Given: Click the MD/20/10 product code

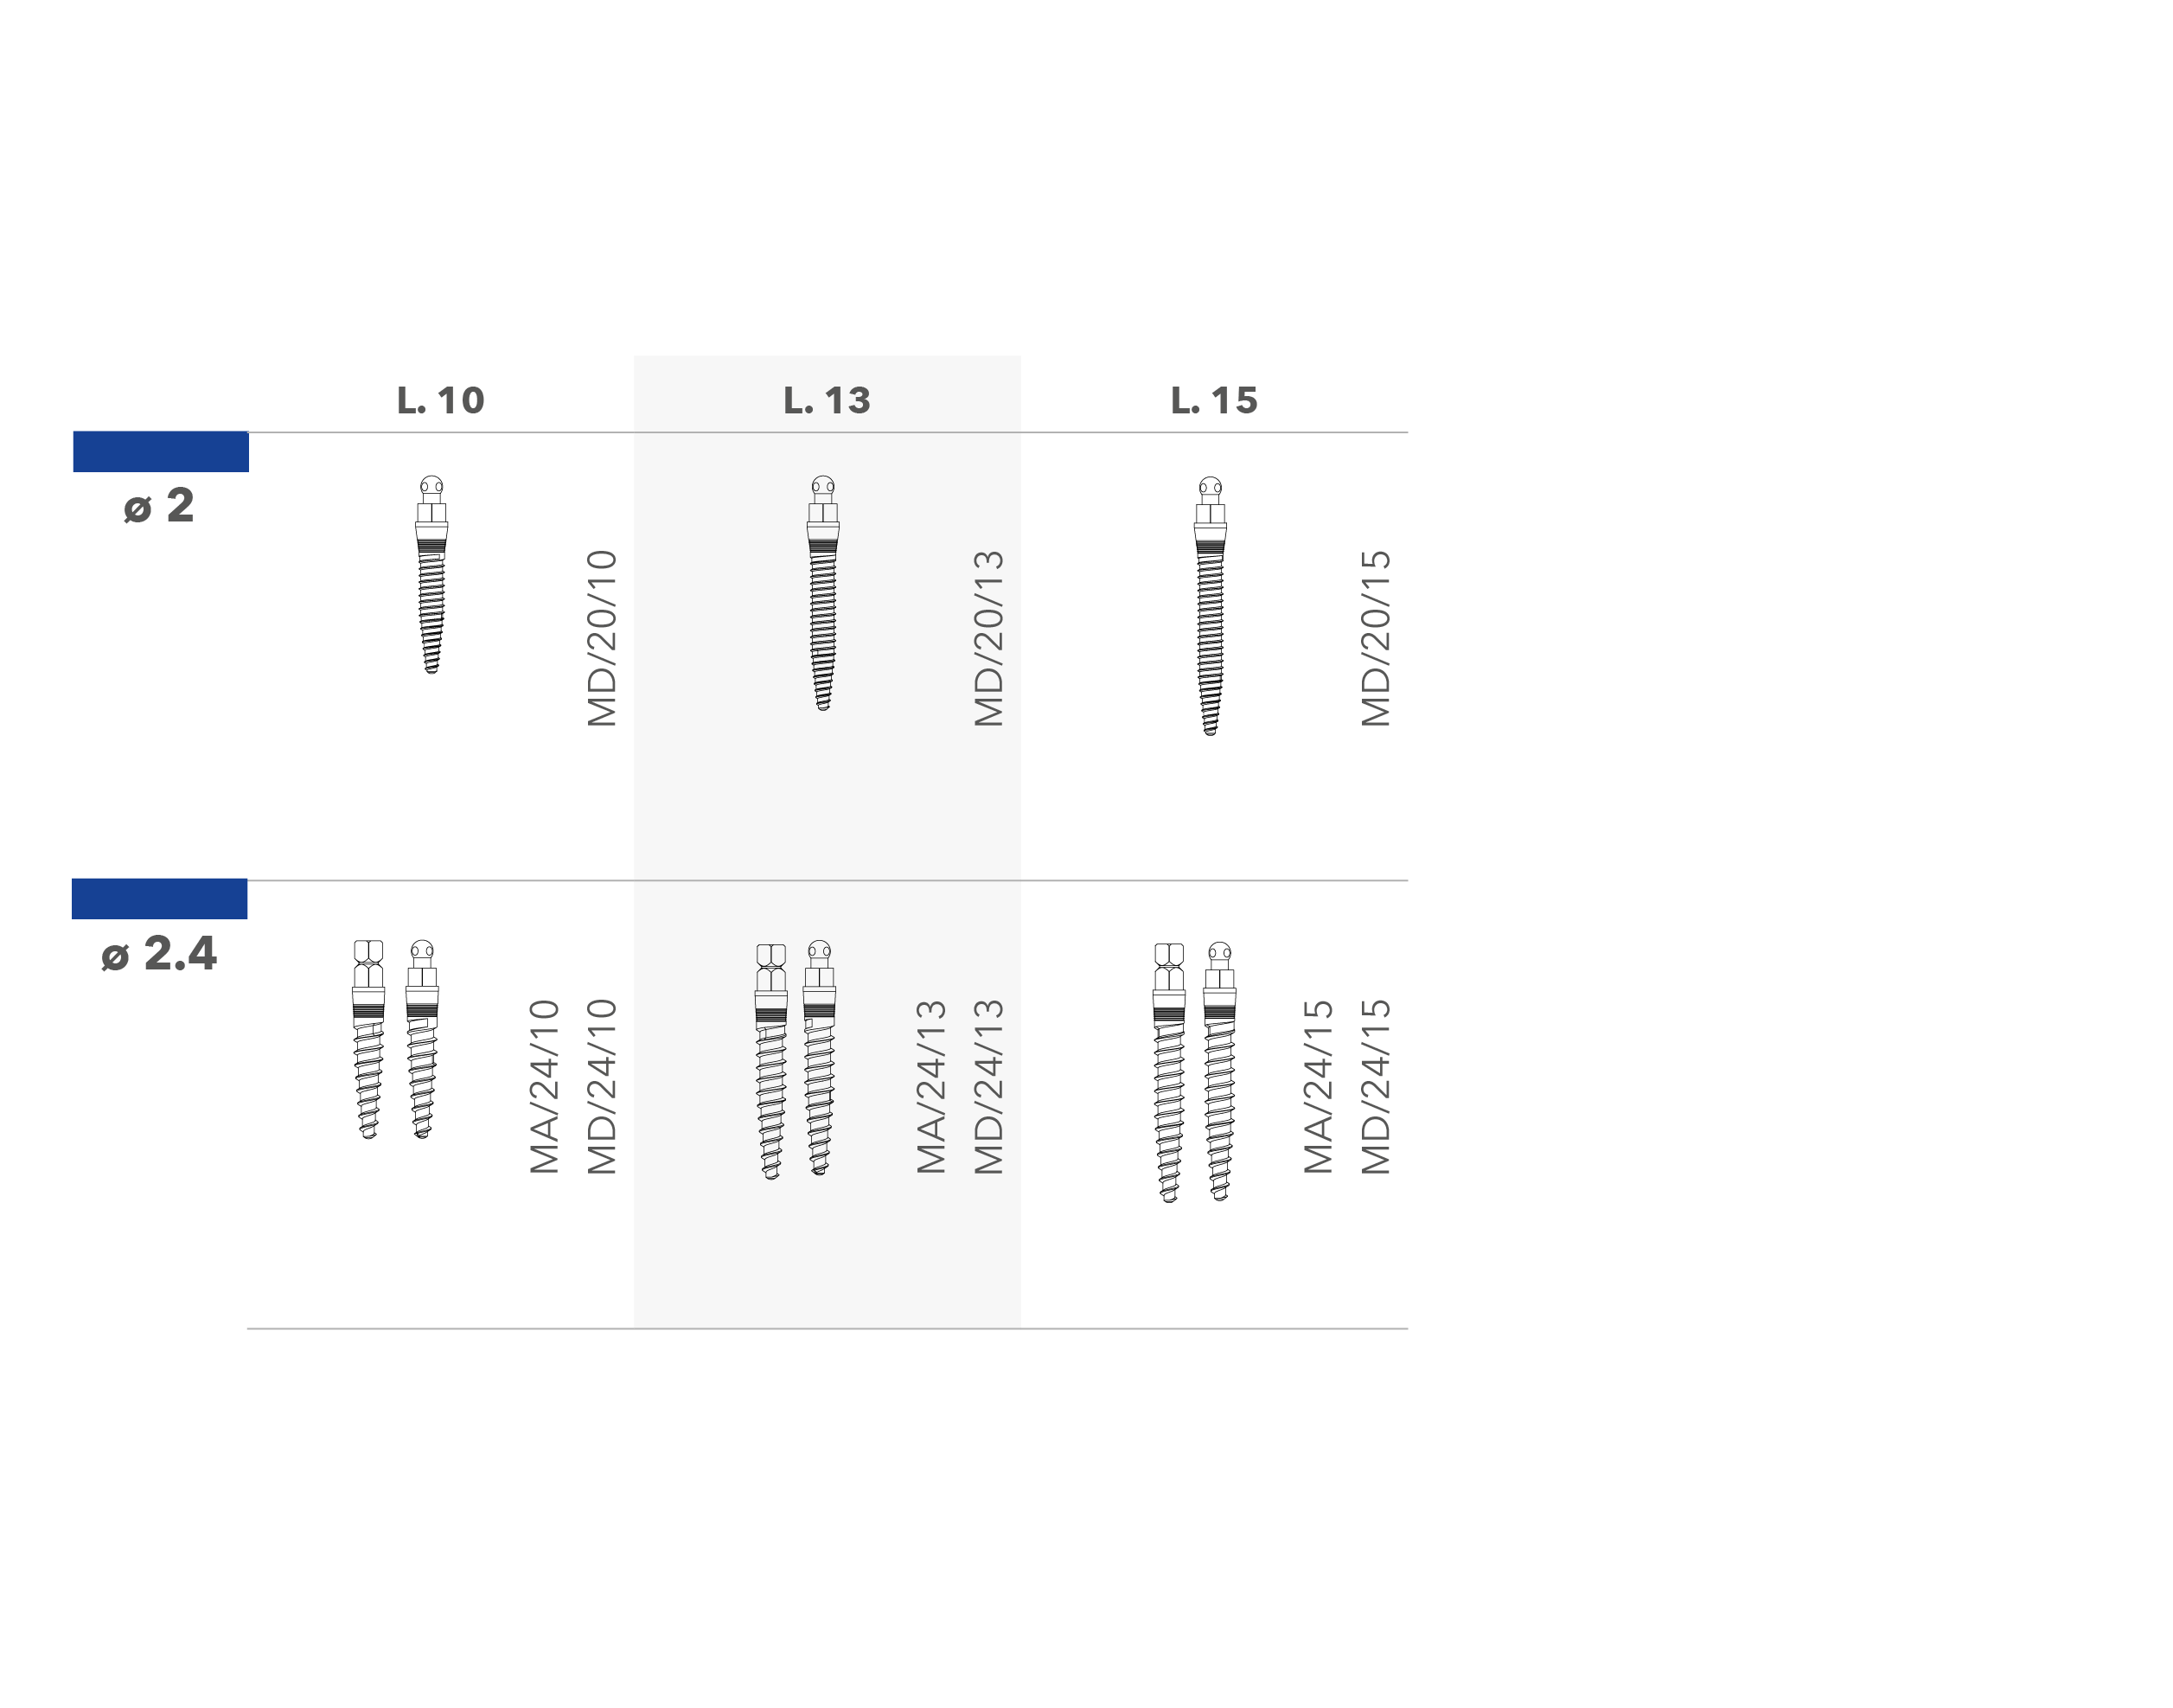Looking at the screenshot, I should point(602,638).
